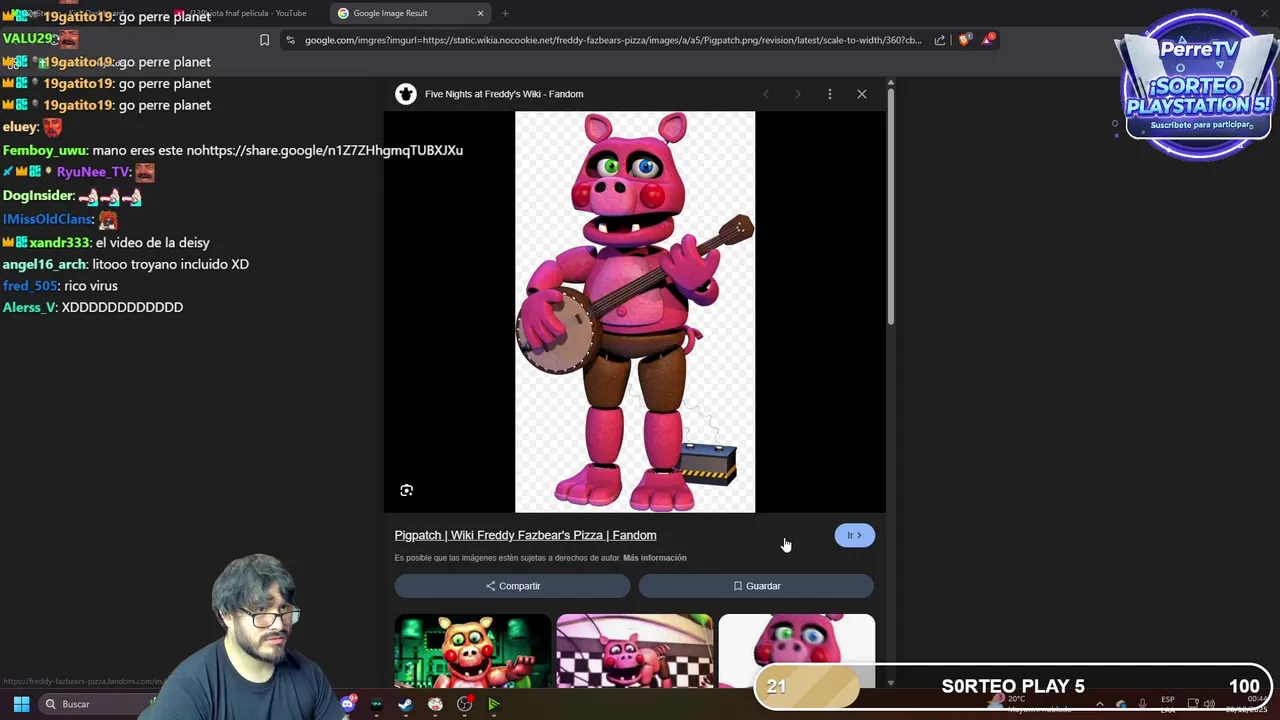Click the username fred_505 in chat
This screenshot has width=1280, height=720.
(30, 286)
